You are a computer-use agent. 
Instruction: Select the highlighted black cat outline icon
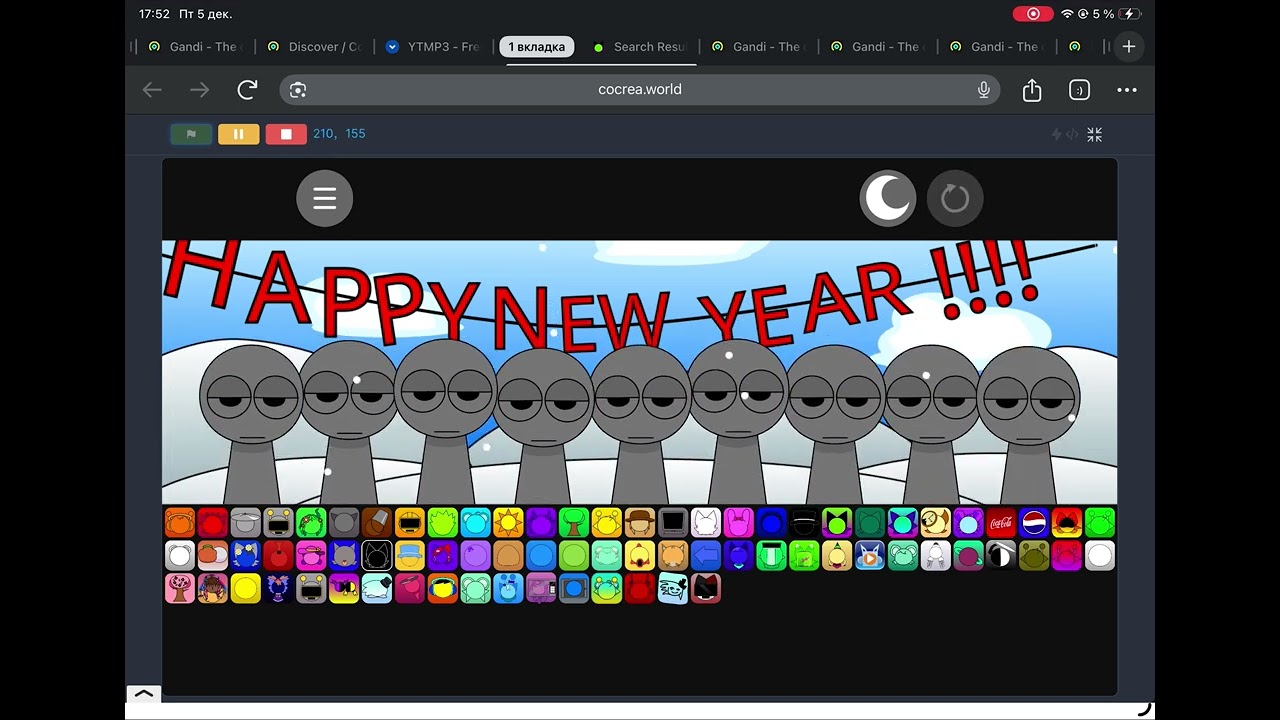coord(377,555)
